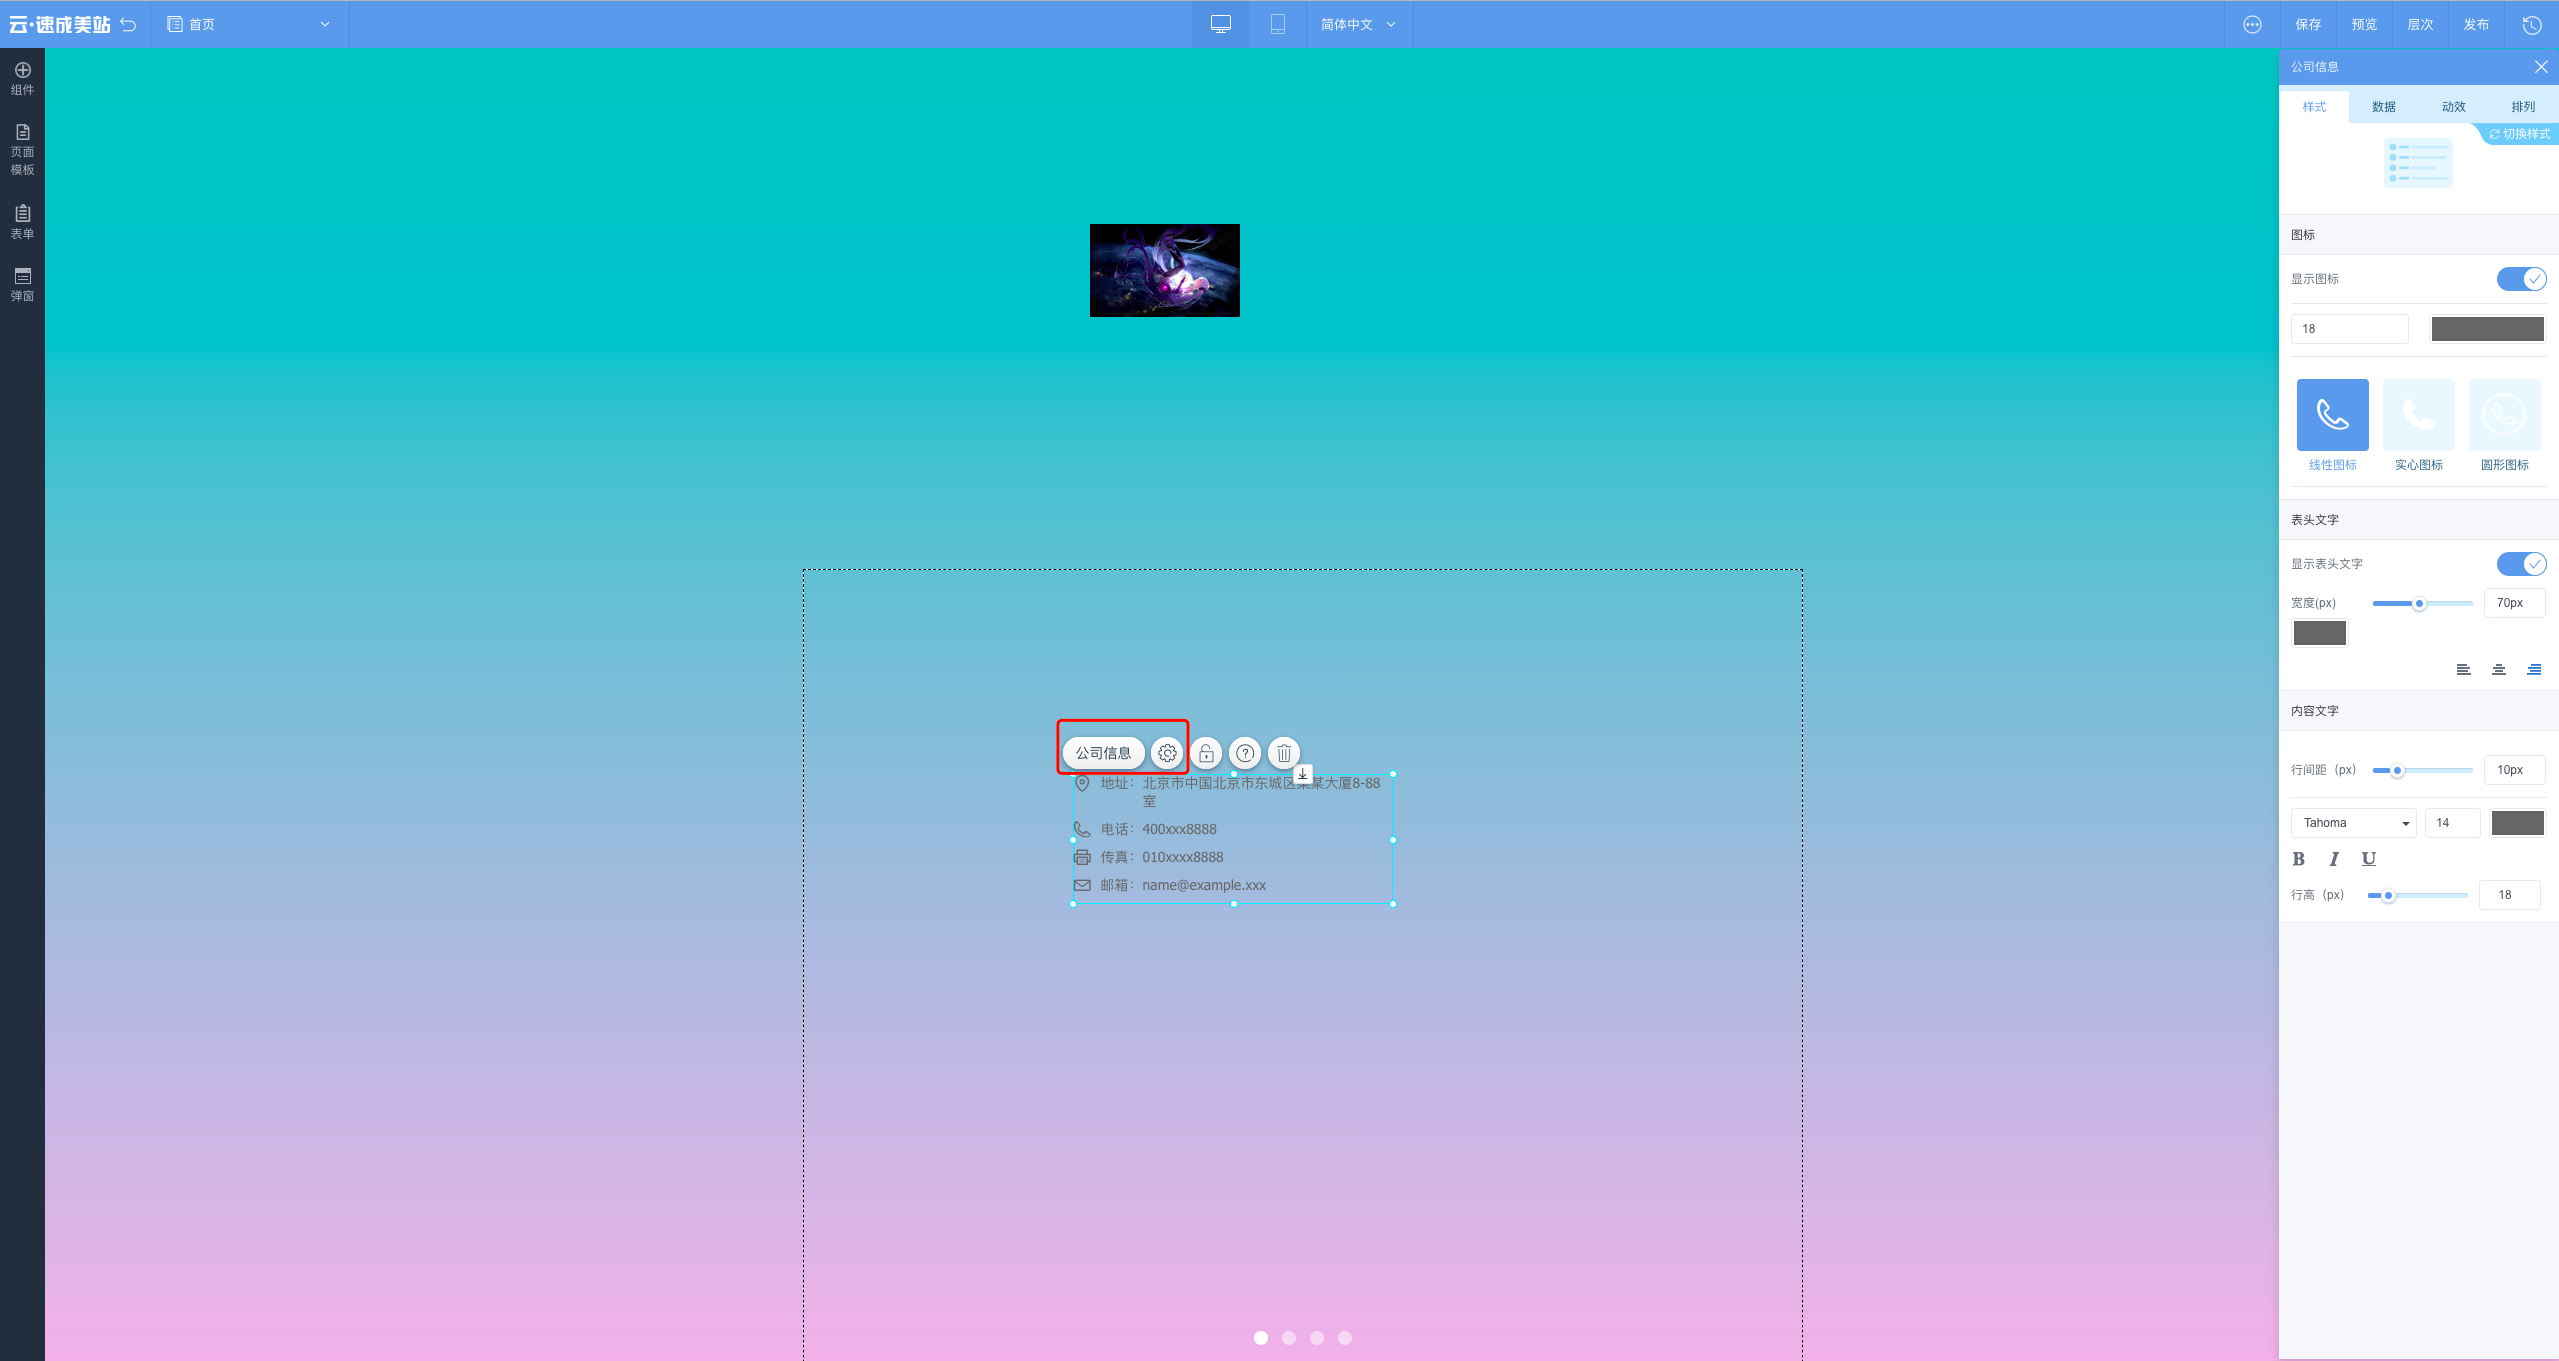Click the download arrow handle on component
Image resolution: width=2559 pixels, height=1361 pixels.
1303,774
